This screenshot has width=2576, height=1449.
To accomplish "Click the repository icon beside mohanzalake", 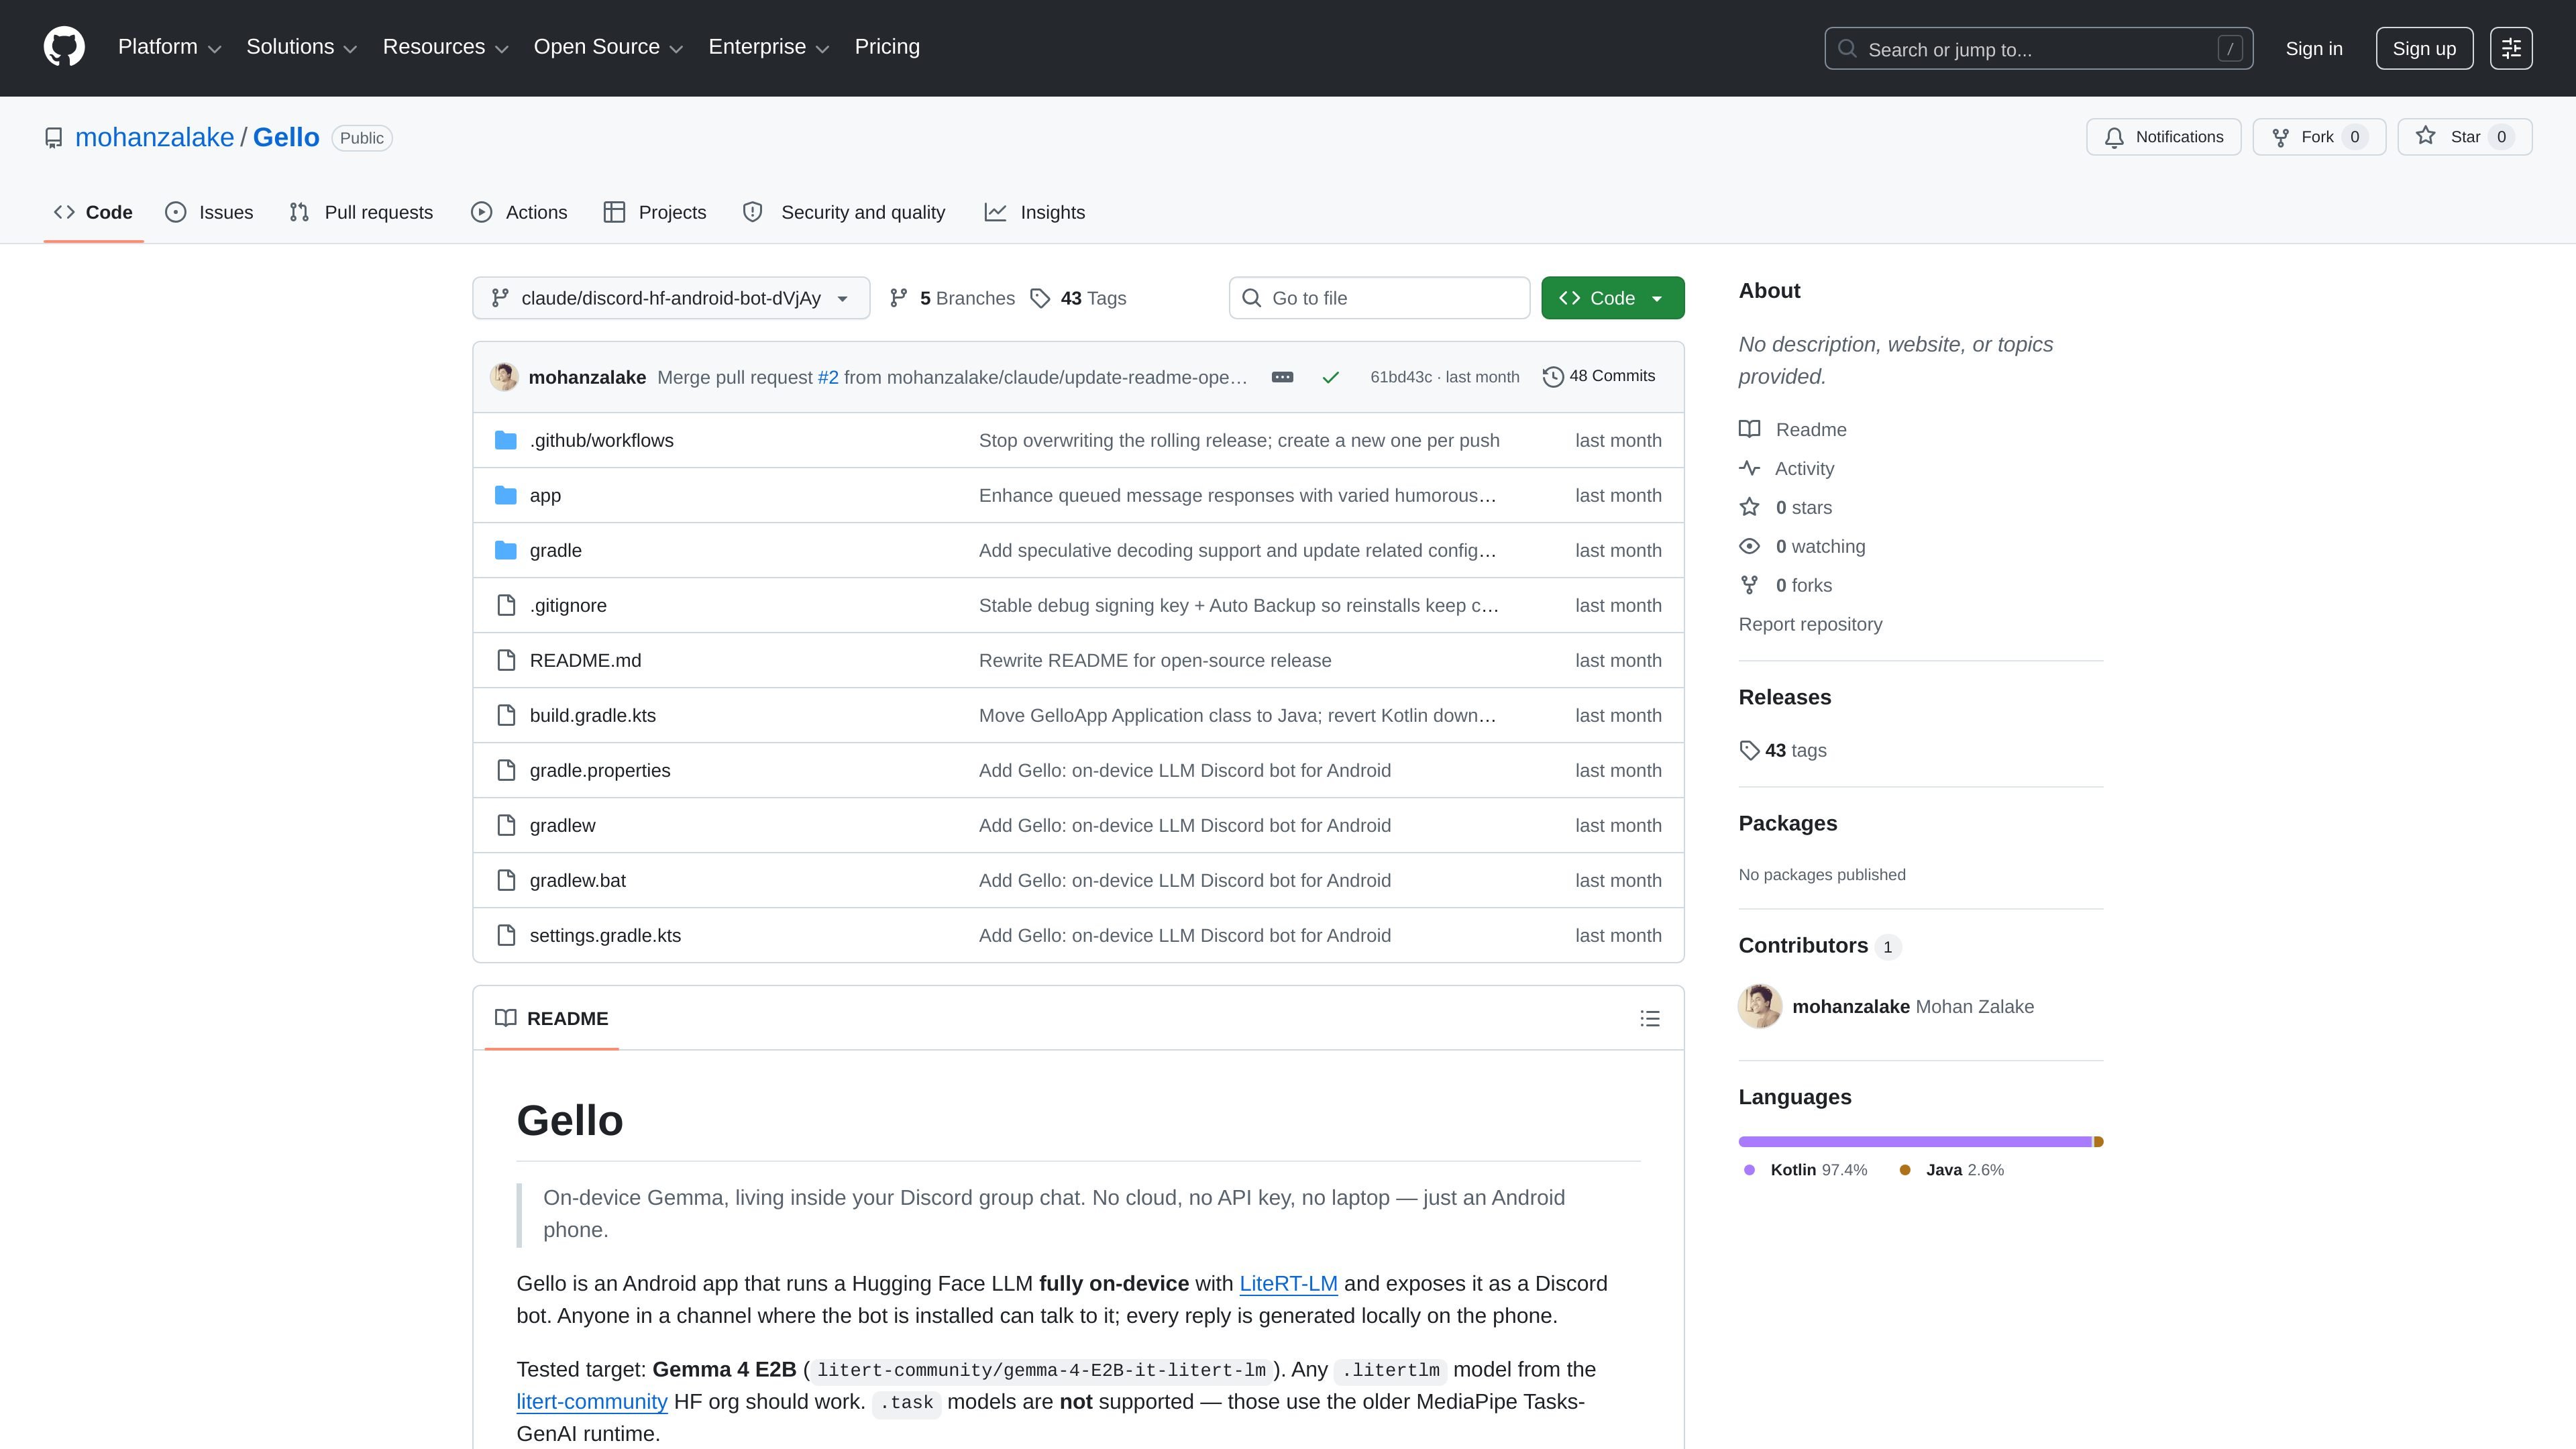I will click(54, 138).
